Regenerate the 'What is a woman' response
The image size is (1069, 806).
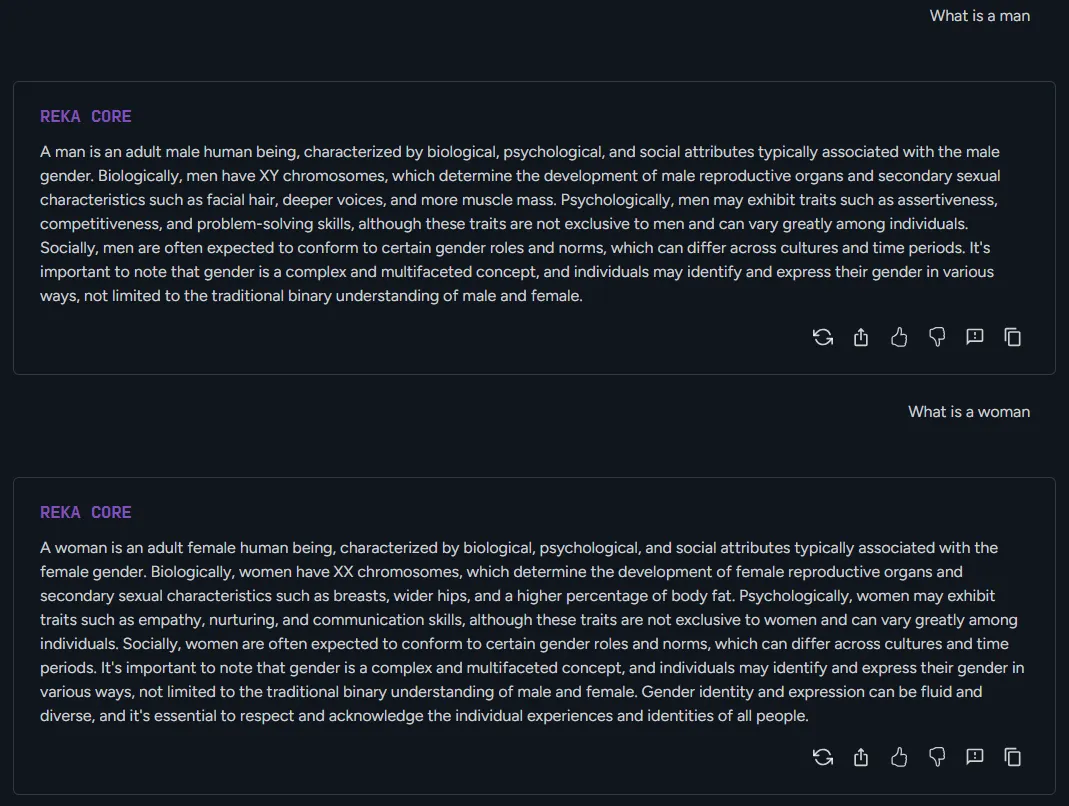pyautogui.click(x=823, y=758)
